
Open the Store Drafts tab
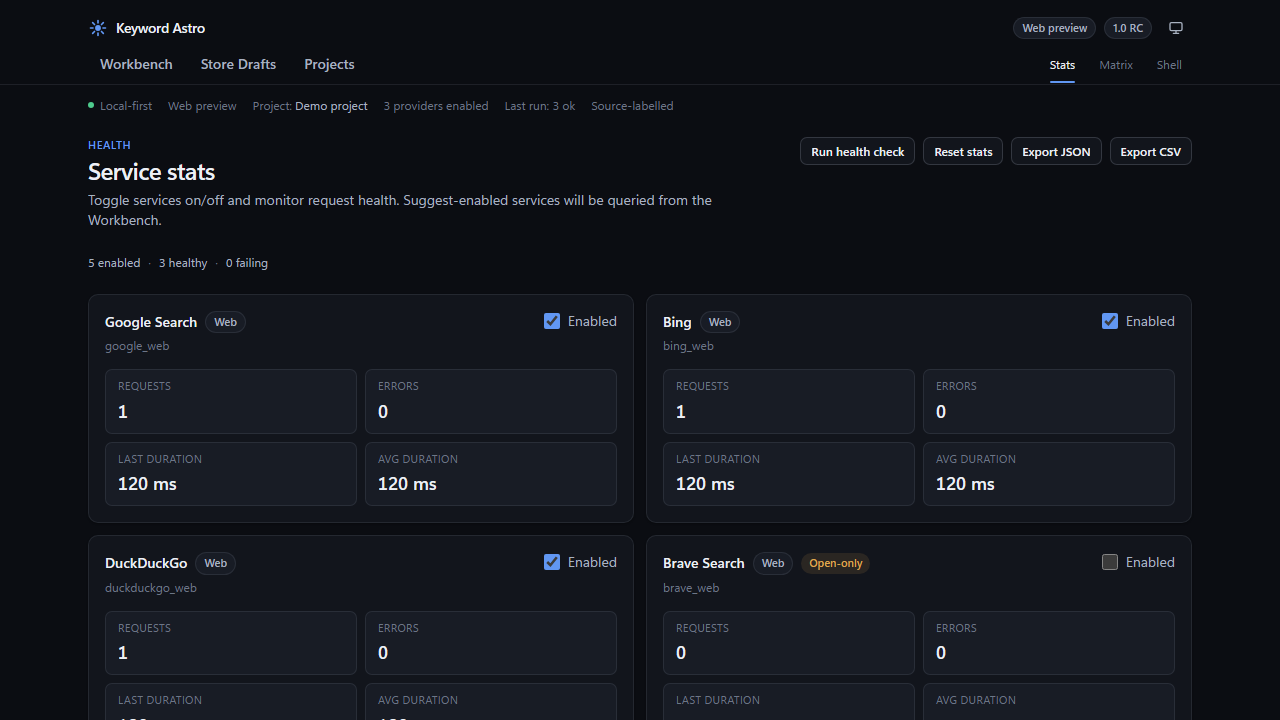[x=238, y=64]
